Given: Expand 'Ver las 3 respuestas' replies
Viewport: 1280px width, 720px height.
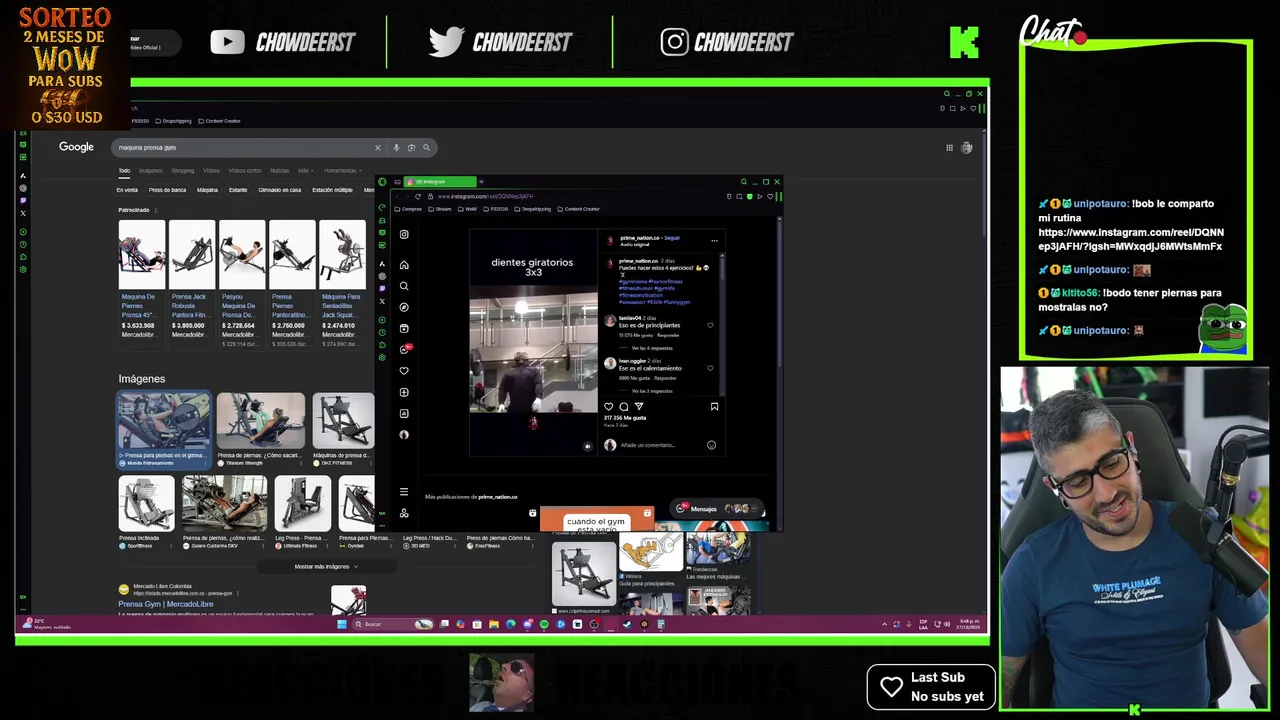Looking at the screenshot, I should point(652,391).
